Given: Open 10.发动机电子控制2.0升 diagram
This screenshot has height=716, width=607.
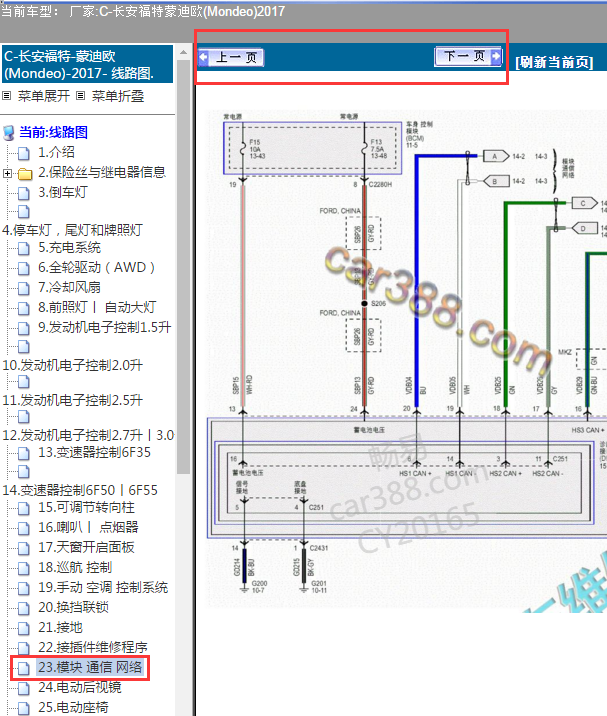Looking at the screenshot, I should [73, 365].
